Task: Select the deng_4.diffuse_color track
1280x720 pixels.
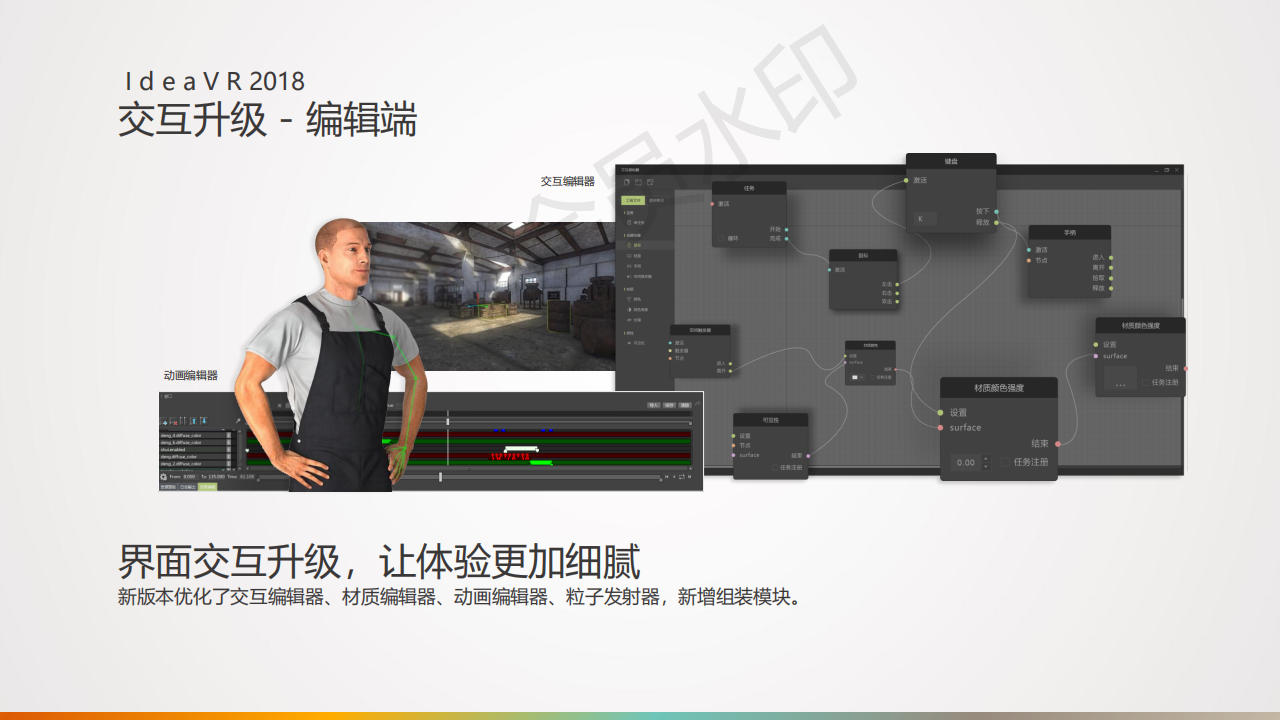Action: pyautogui.click(x=192, y=435)
